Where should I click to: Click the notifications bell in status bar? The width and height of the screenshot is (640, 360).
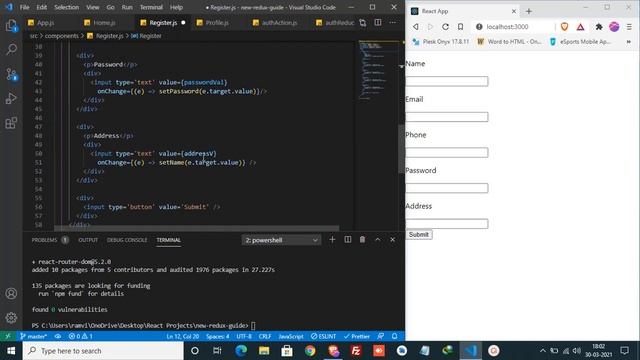tap(395, 336)
